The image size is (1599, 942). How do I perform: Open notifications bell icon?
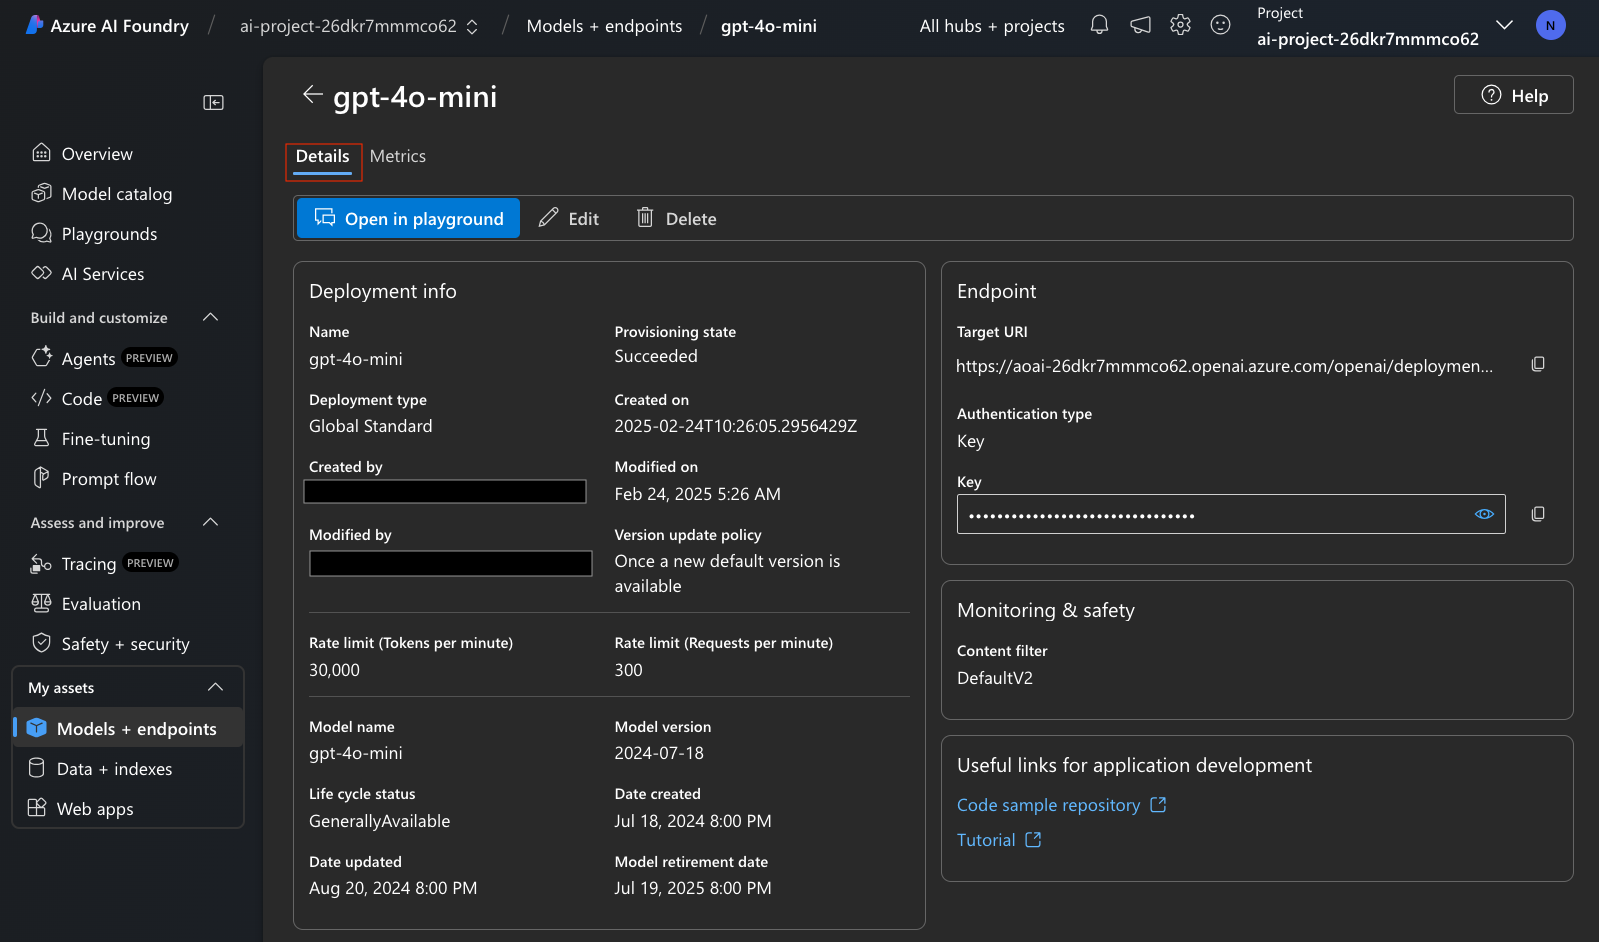[x=1099, y=25]
